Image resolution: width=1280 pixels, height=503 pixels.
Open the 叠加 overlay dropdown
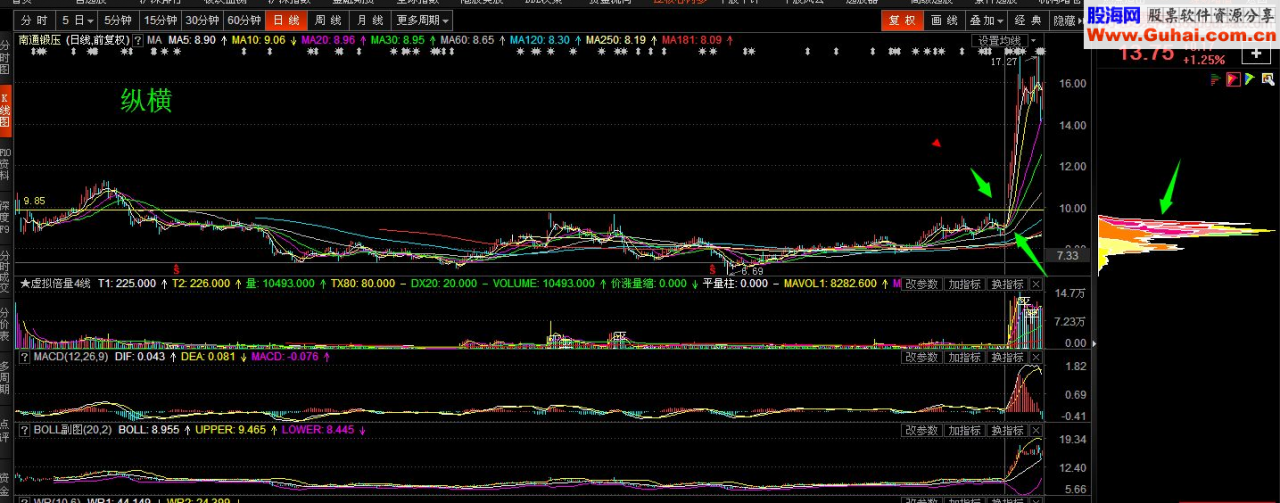click(986, 20)
